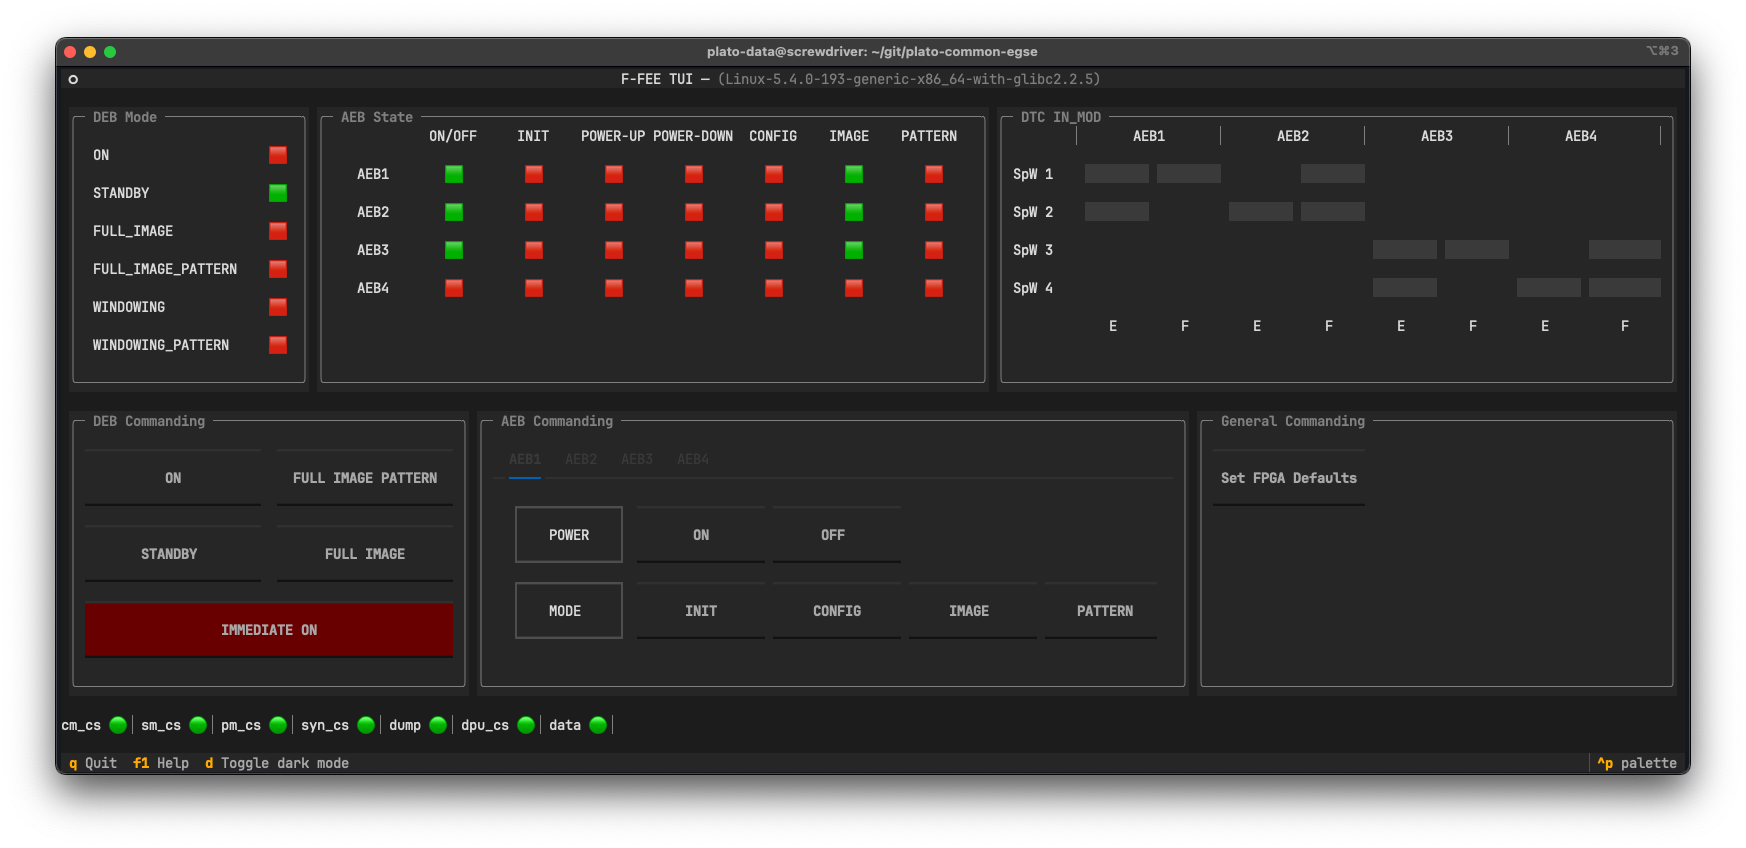Image resolution: width=1746 pixels, height=848 pixels.
Task: Command DEB to FULL IMAGE PATTERN
Action: (x=365, y=478)
